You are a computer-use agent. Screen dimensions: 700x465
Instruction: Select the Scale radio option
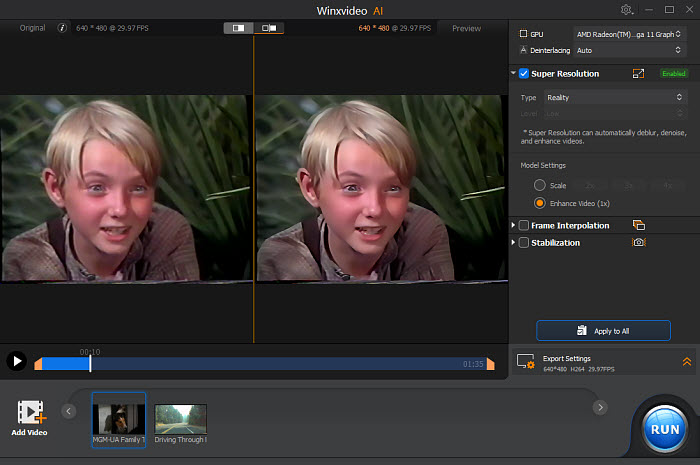(540, 185)
